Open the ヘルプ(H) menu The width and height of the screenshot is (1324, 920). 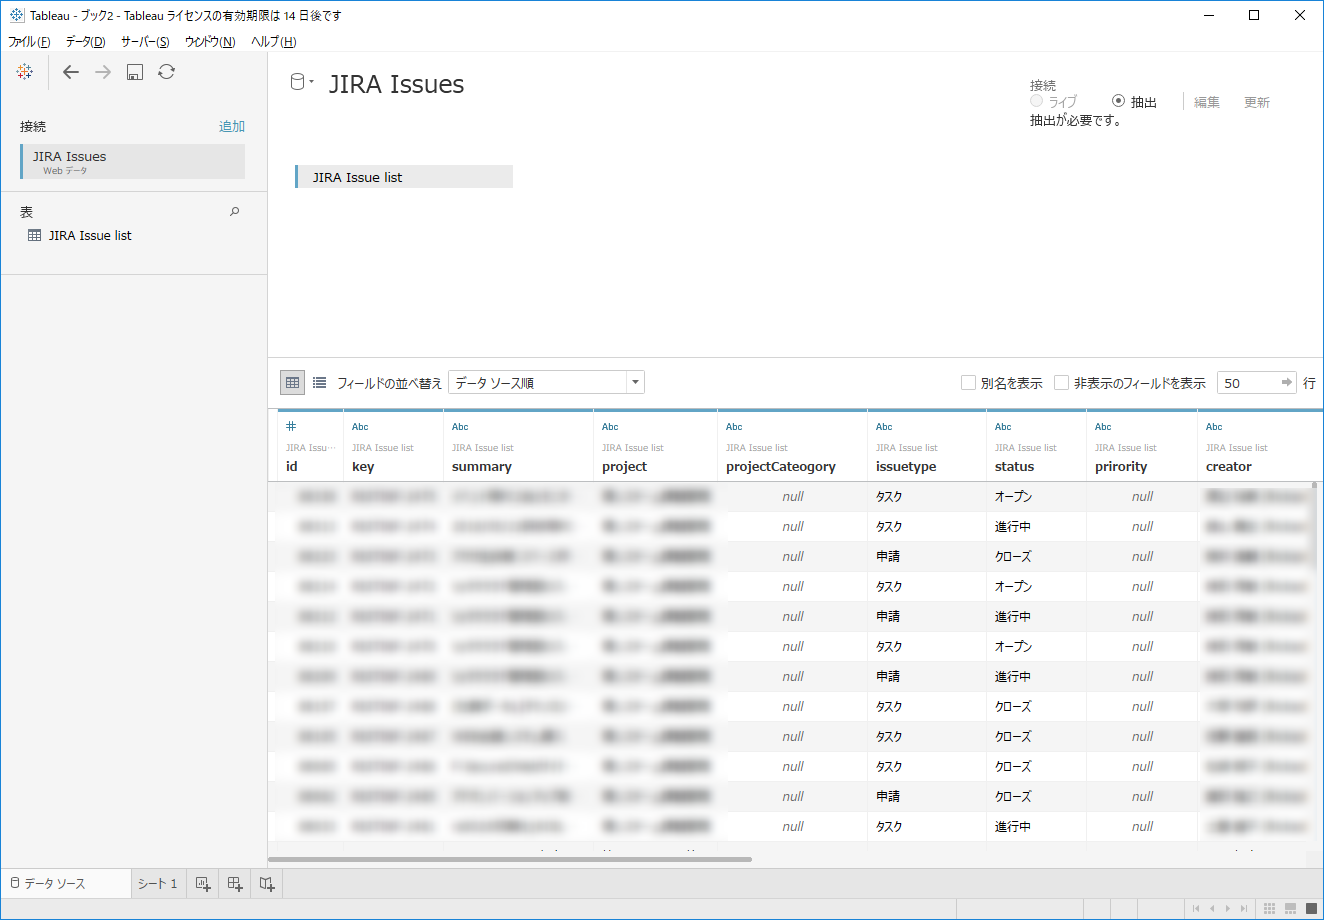[273, 41]
